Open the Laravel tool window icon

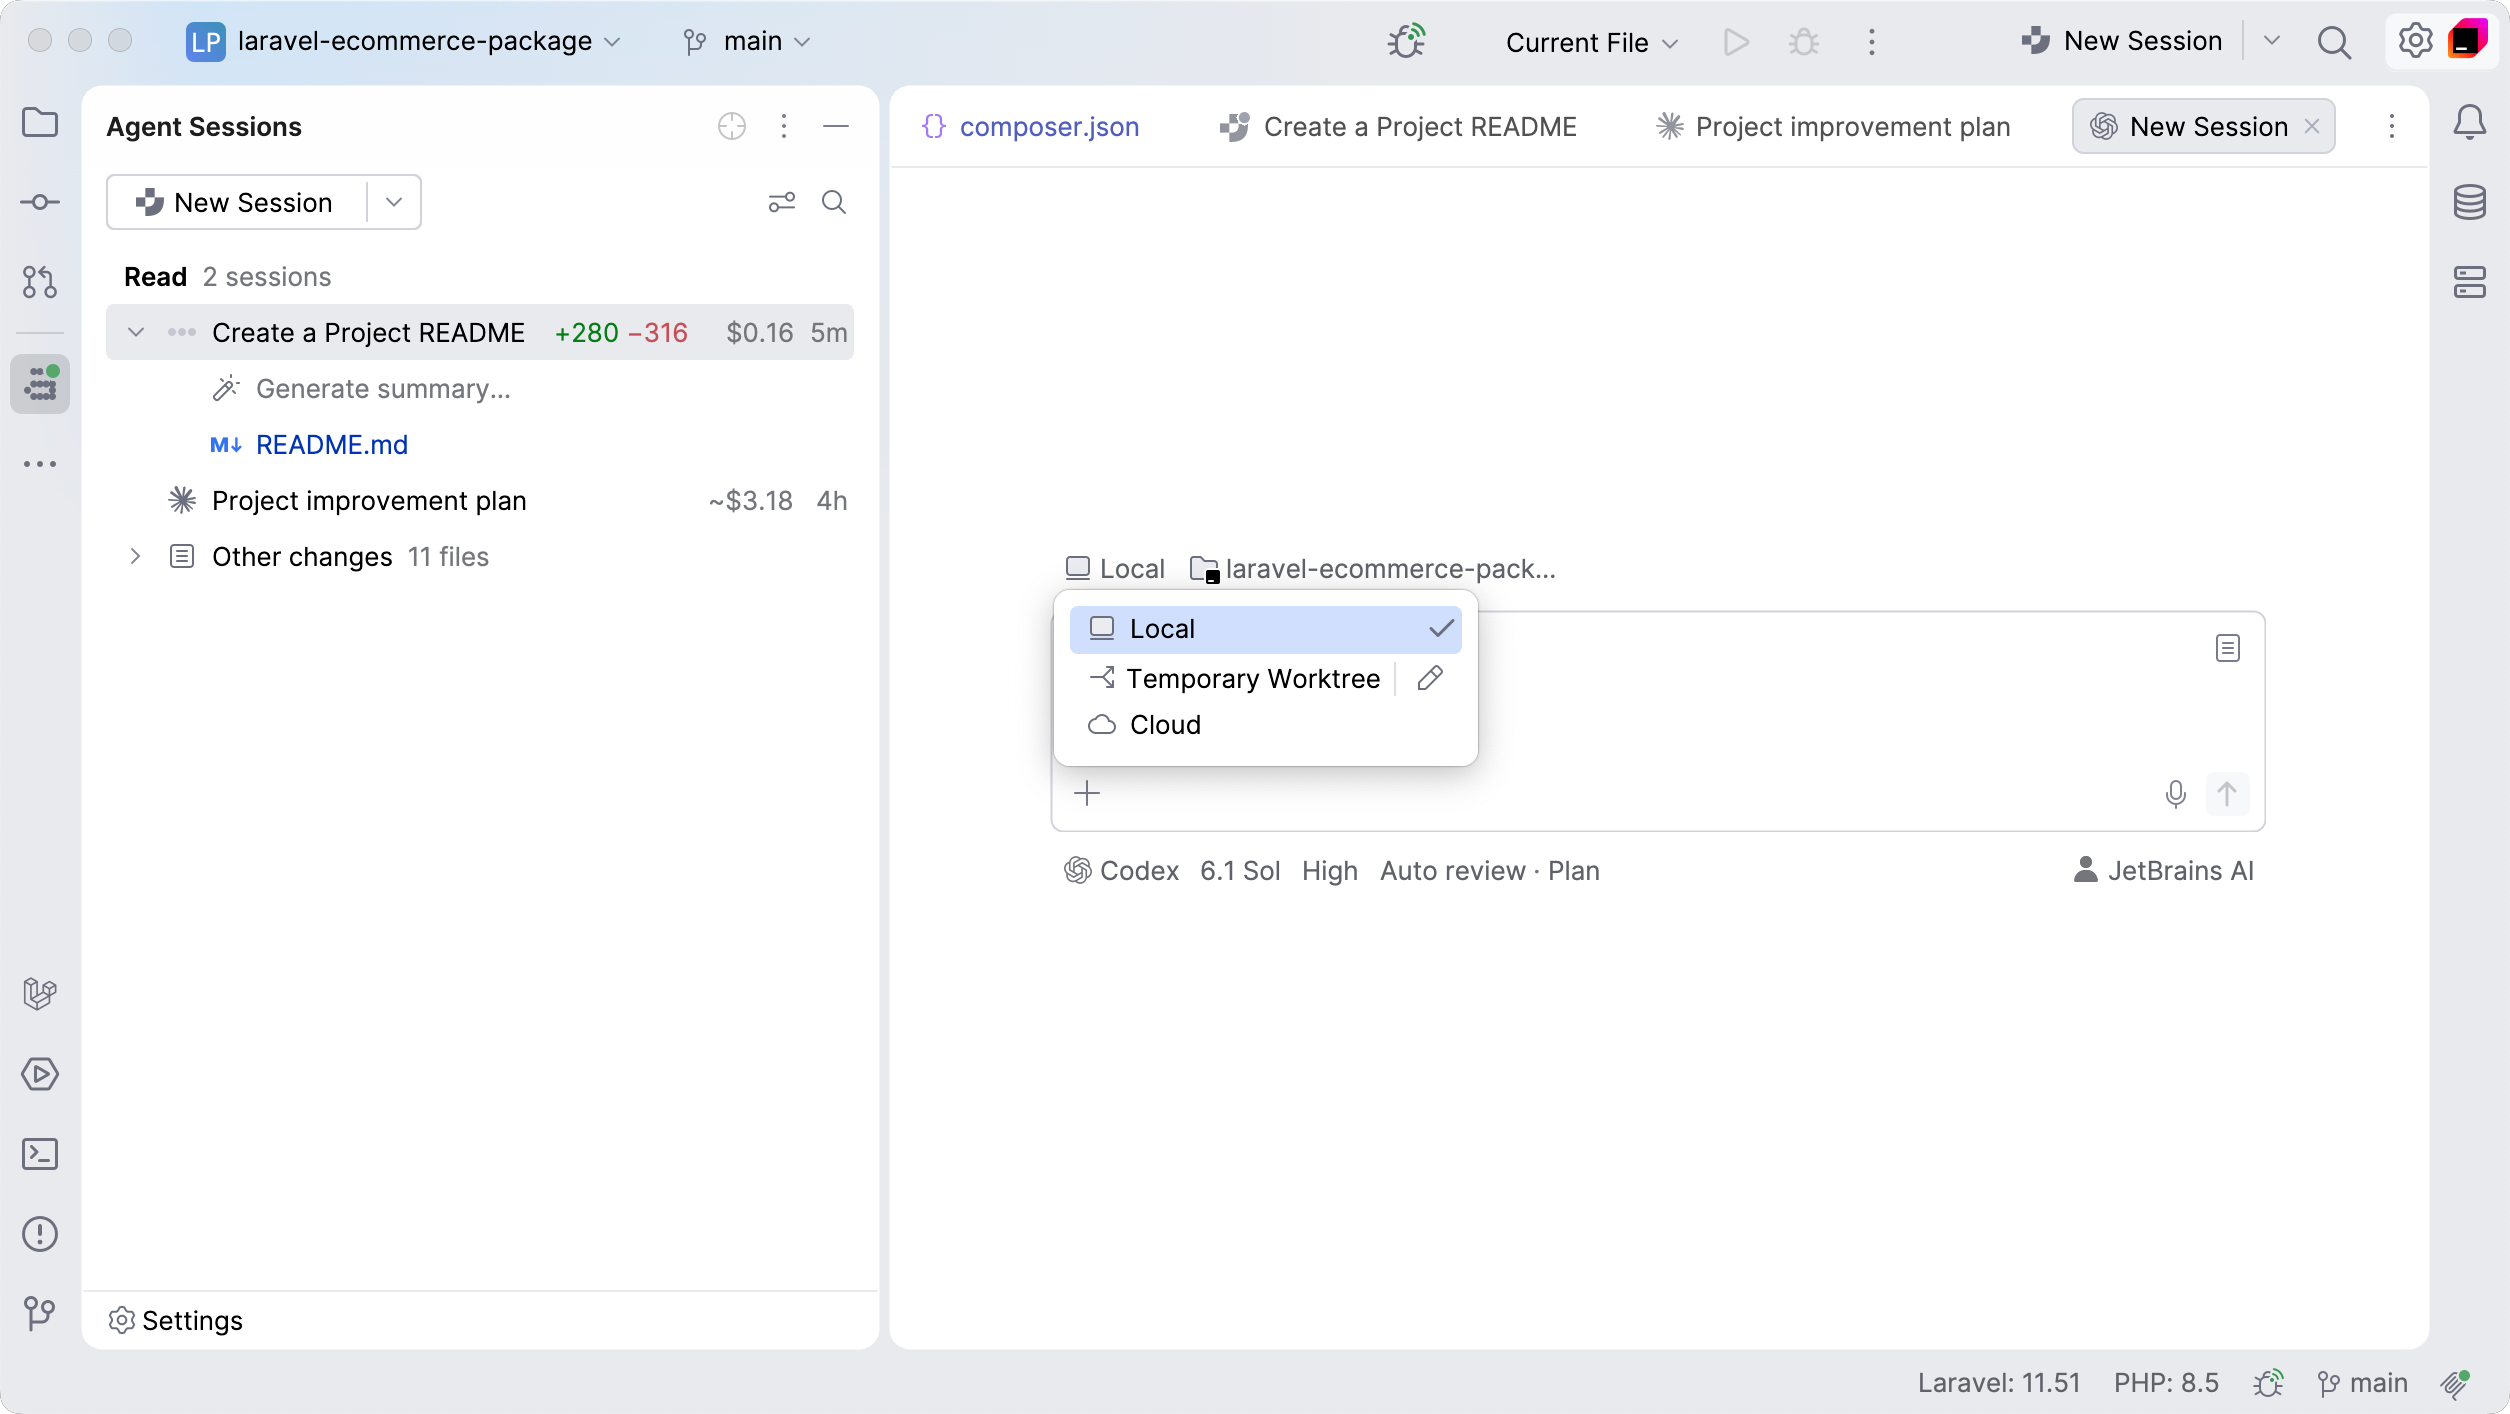(40, 994)
